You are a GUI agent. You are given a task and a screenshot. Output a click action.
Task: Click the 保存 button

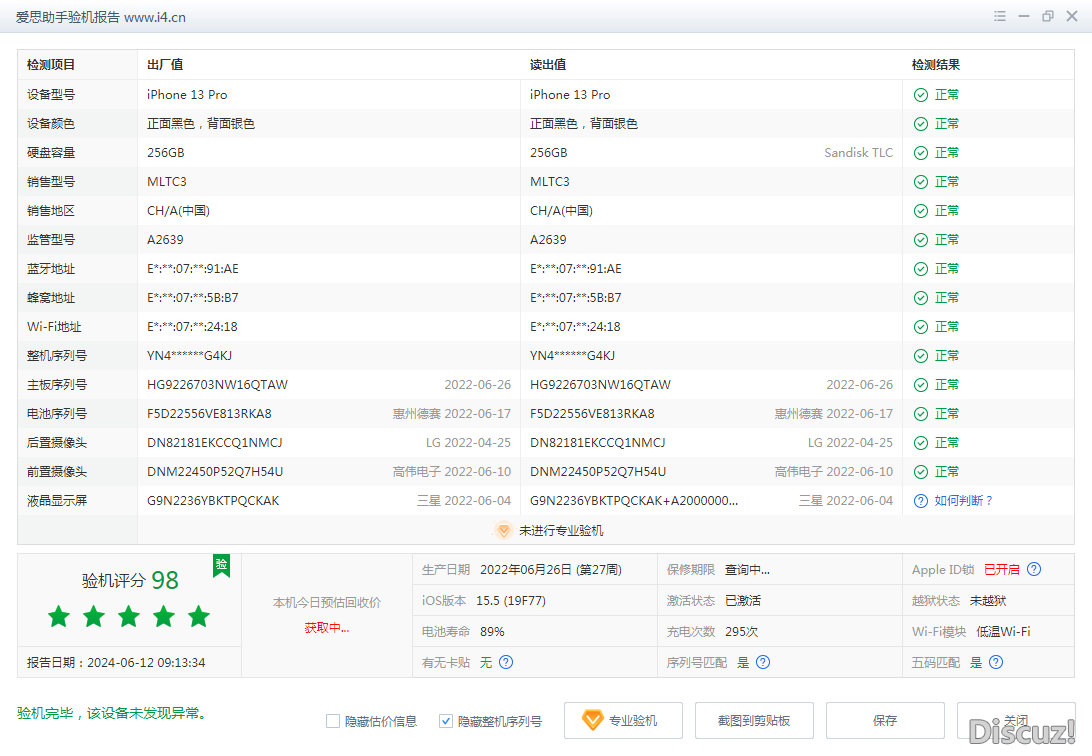point(885,720)
